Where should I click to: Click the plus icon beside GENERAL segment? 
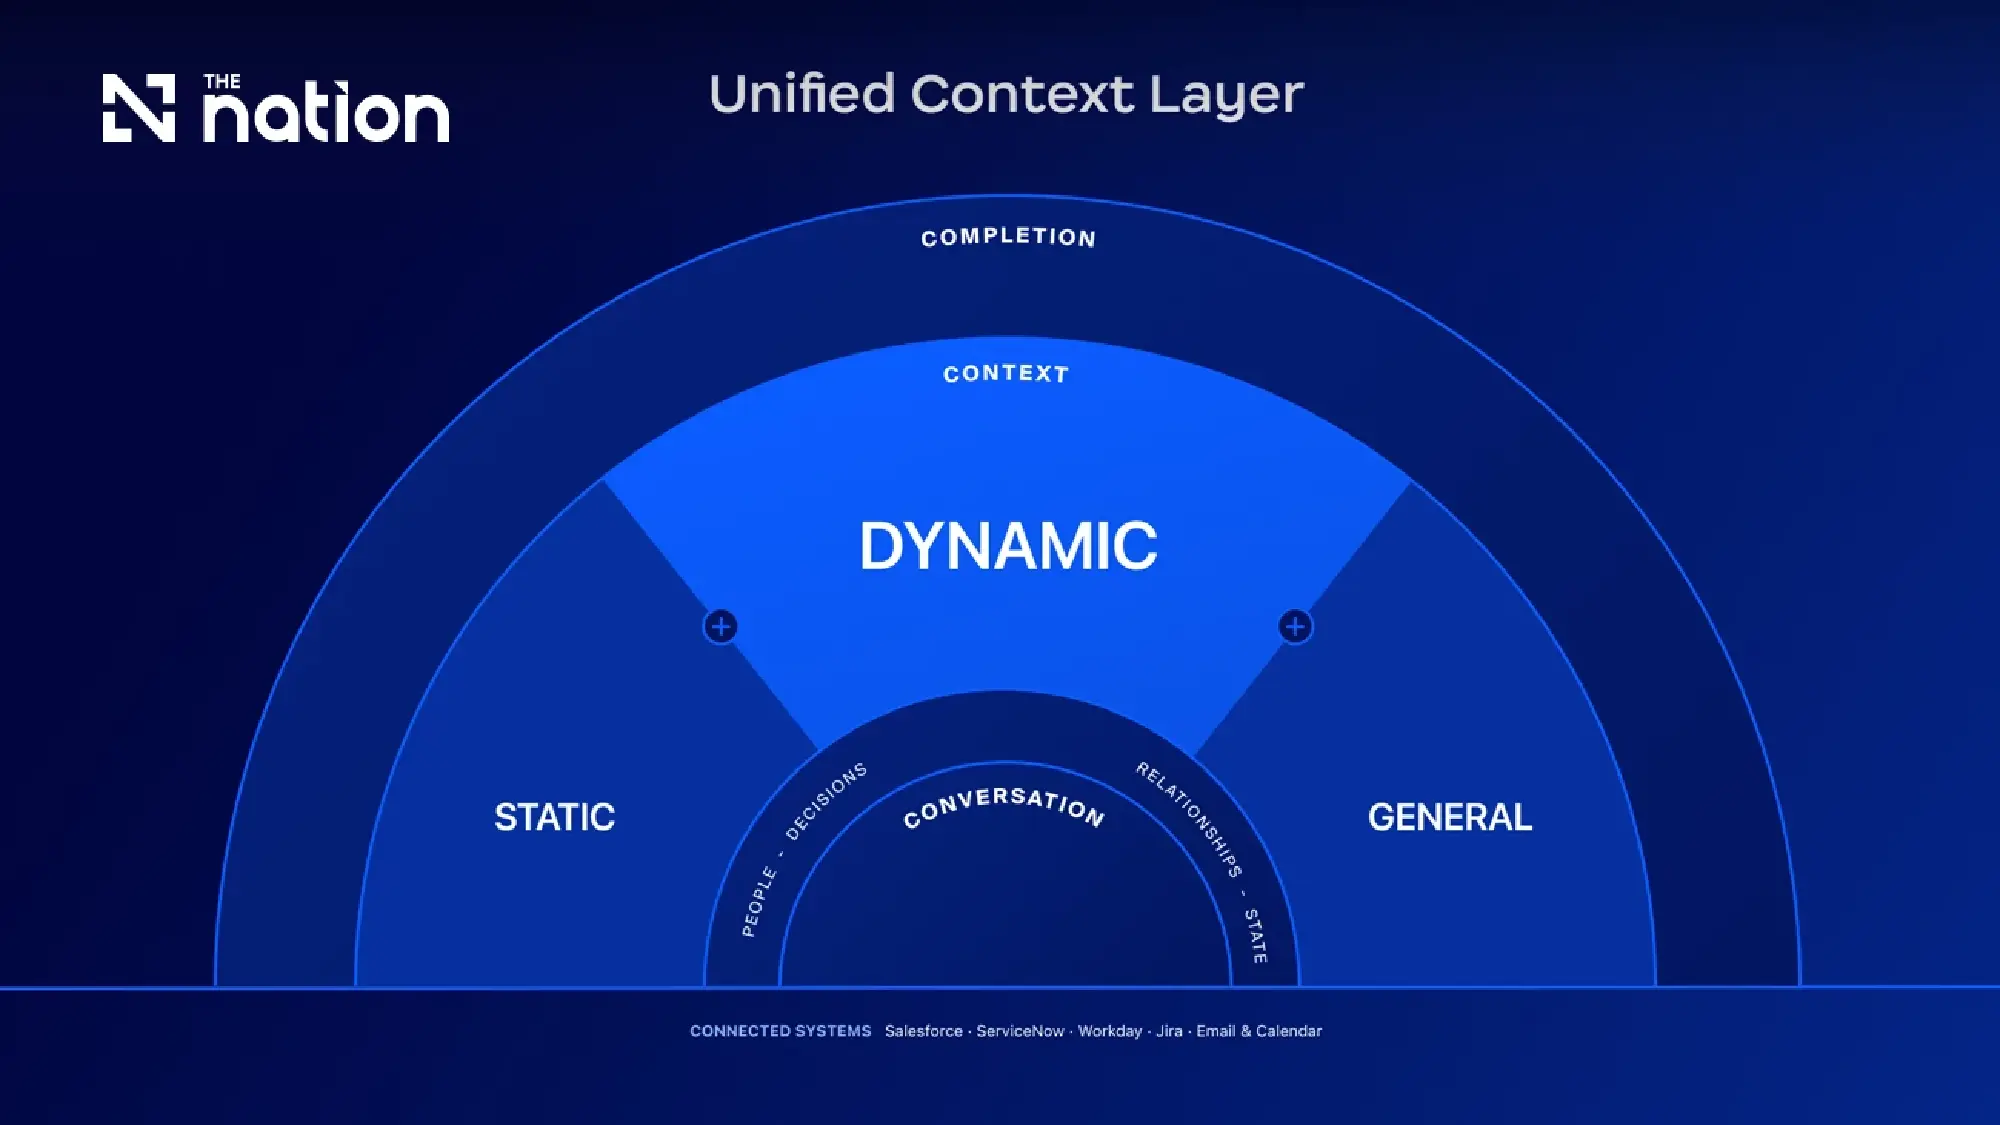click(1295, 627)
